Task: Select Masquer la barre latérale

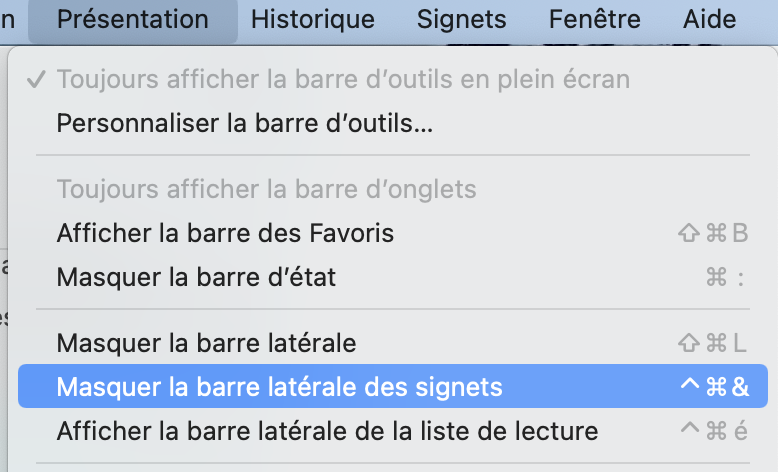Action: 206,343
